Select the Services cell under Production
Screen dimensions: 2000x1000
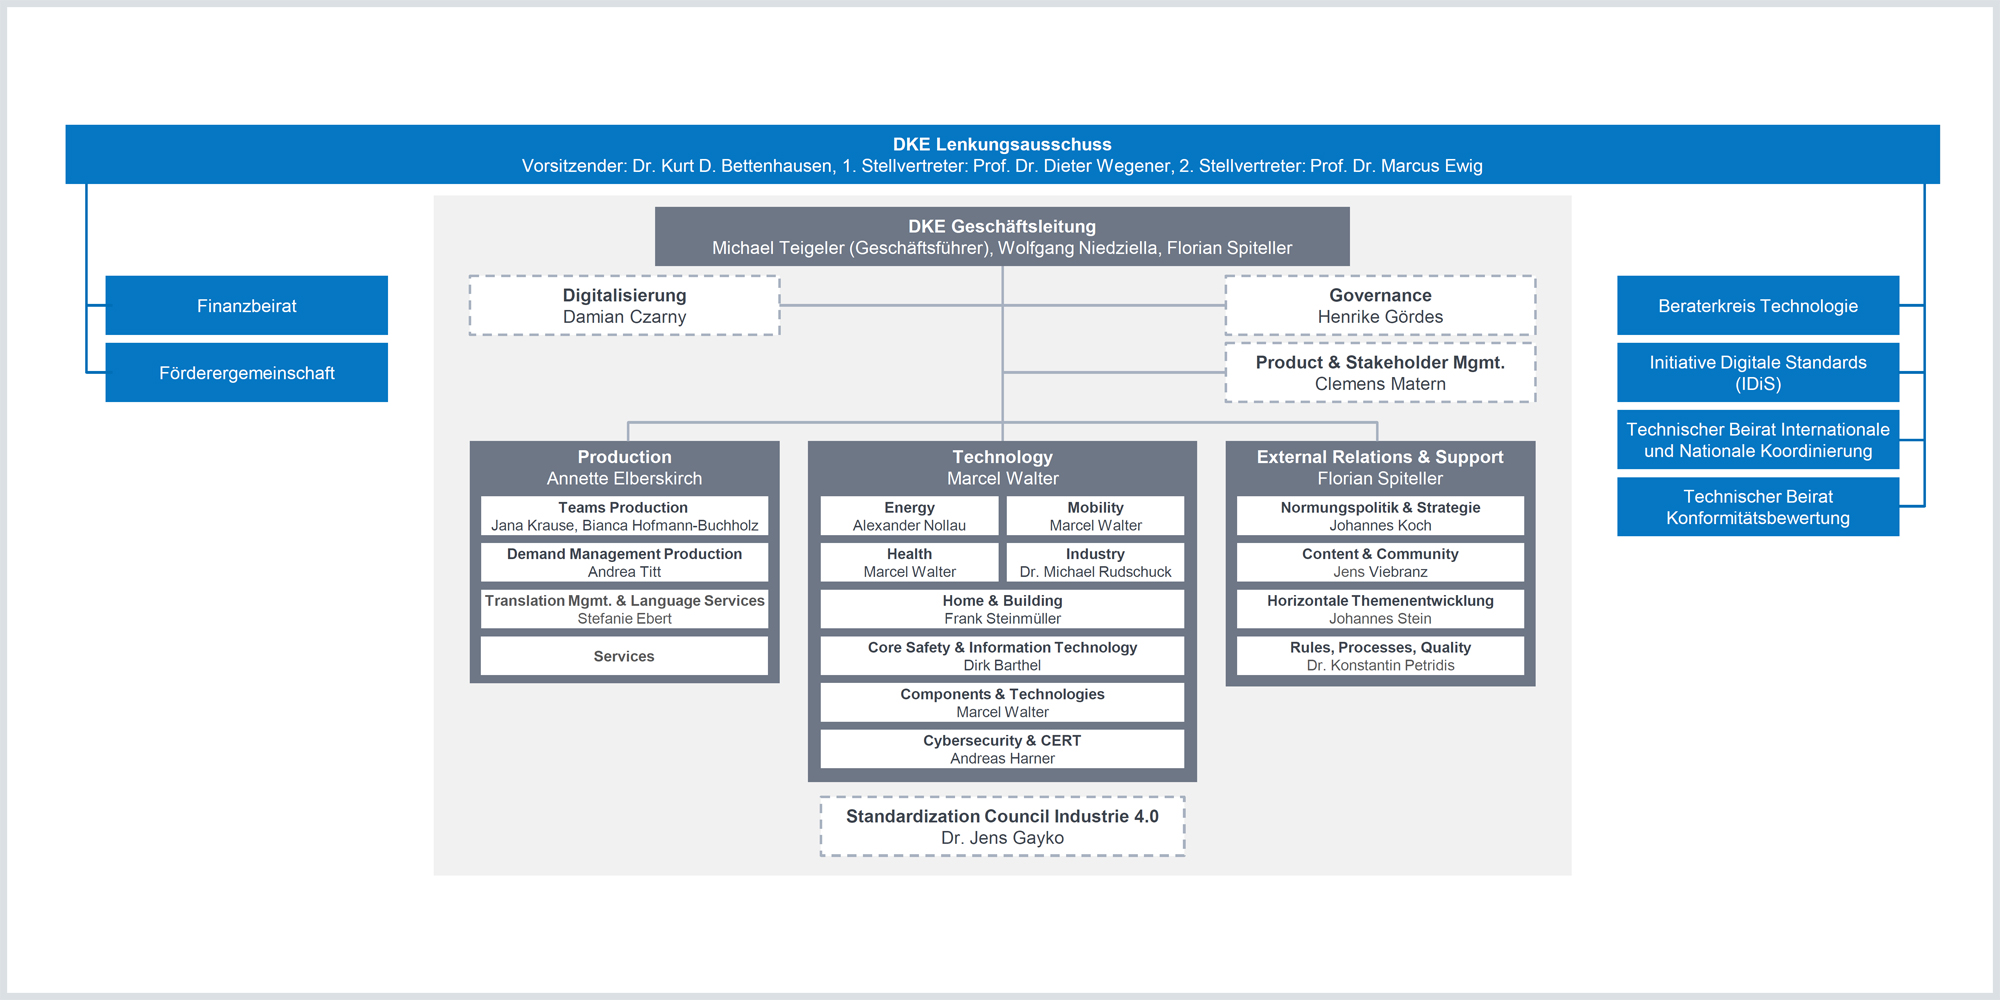[624, 656]
